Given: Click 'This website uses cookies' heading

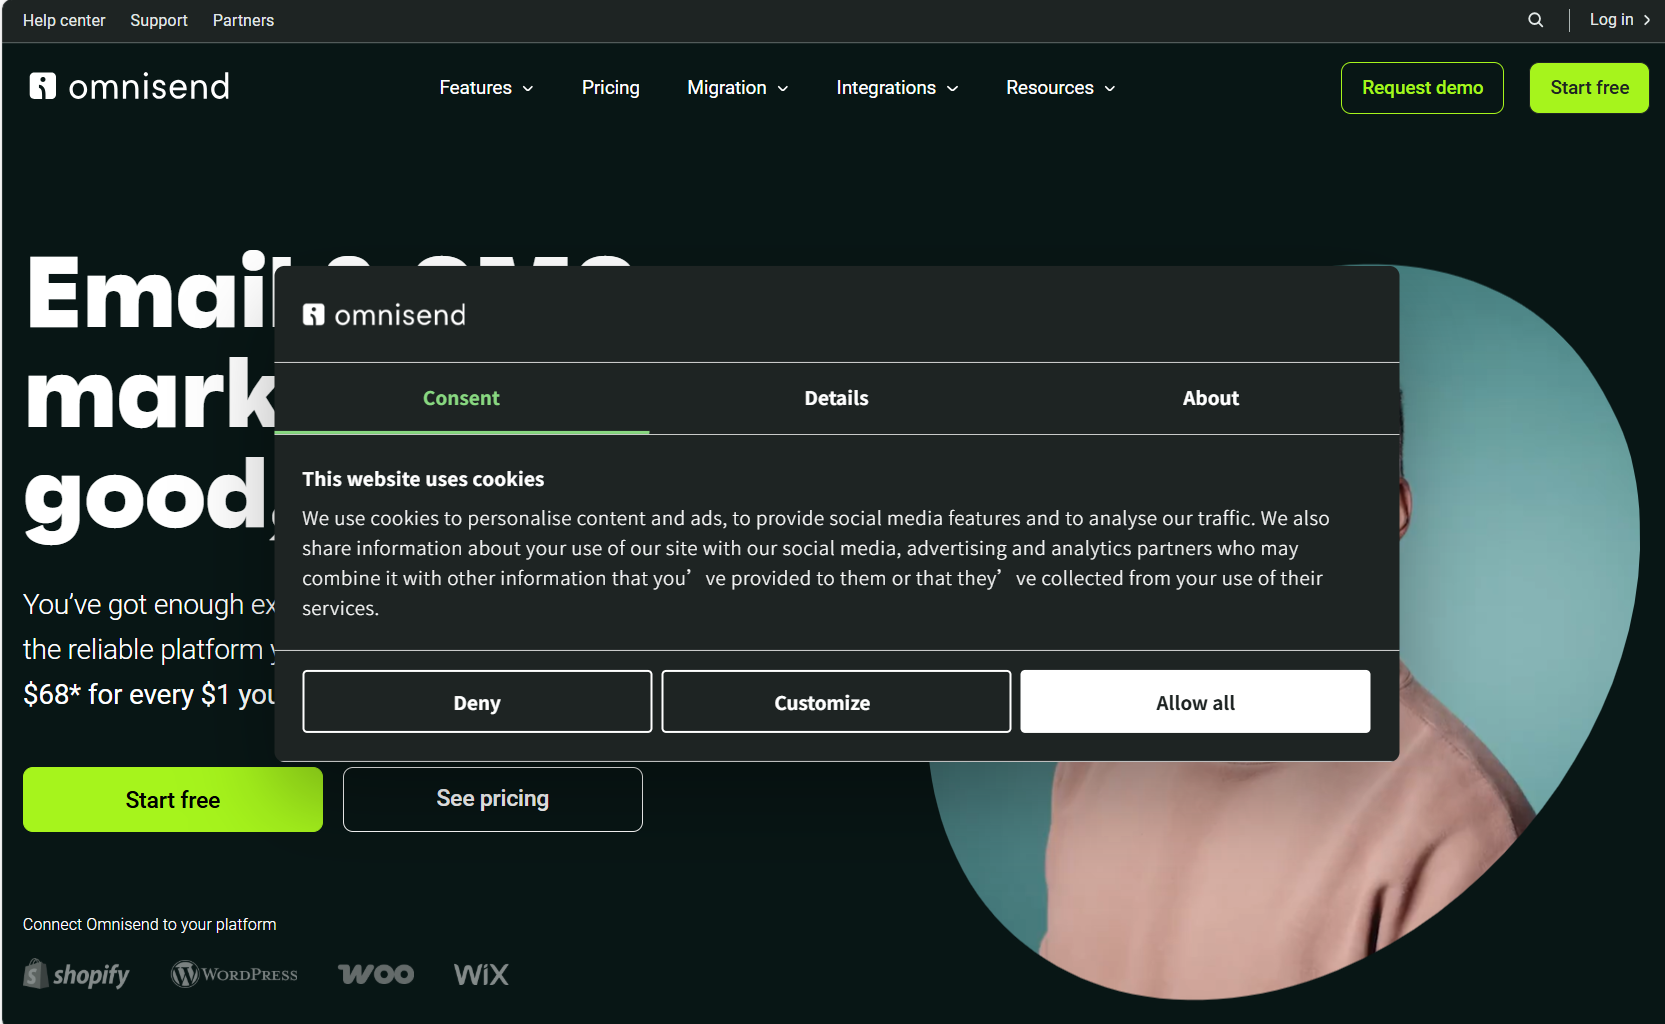Looking at the screenshot, I should pos(423,479).
